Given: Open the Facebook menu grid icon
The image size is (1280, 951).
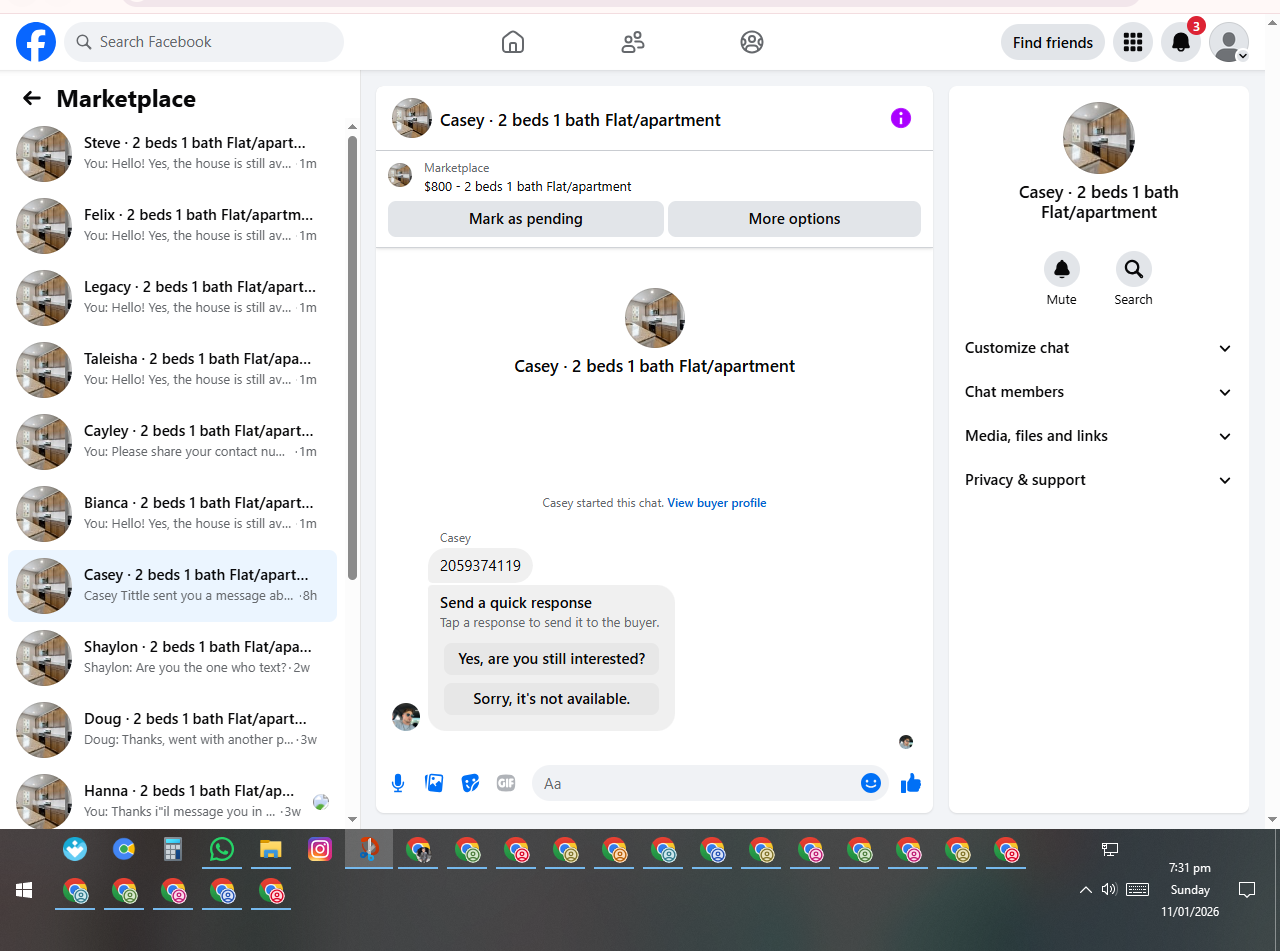Looking at the screenshot, I should point(1133,42).
